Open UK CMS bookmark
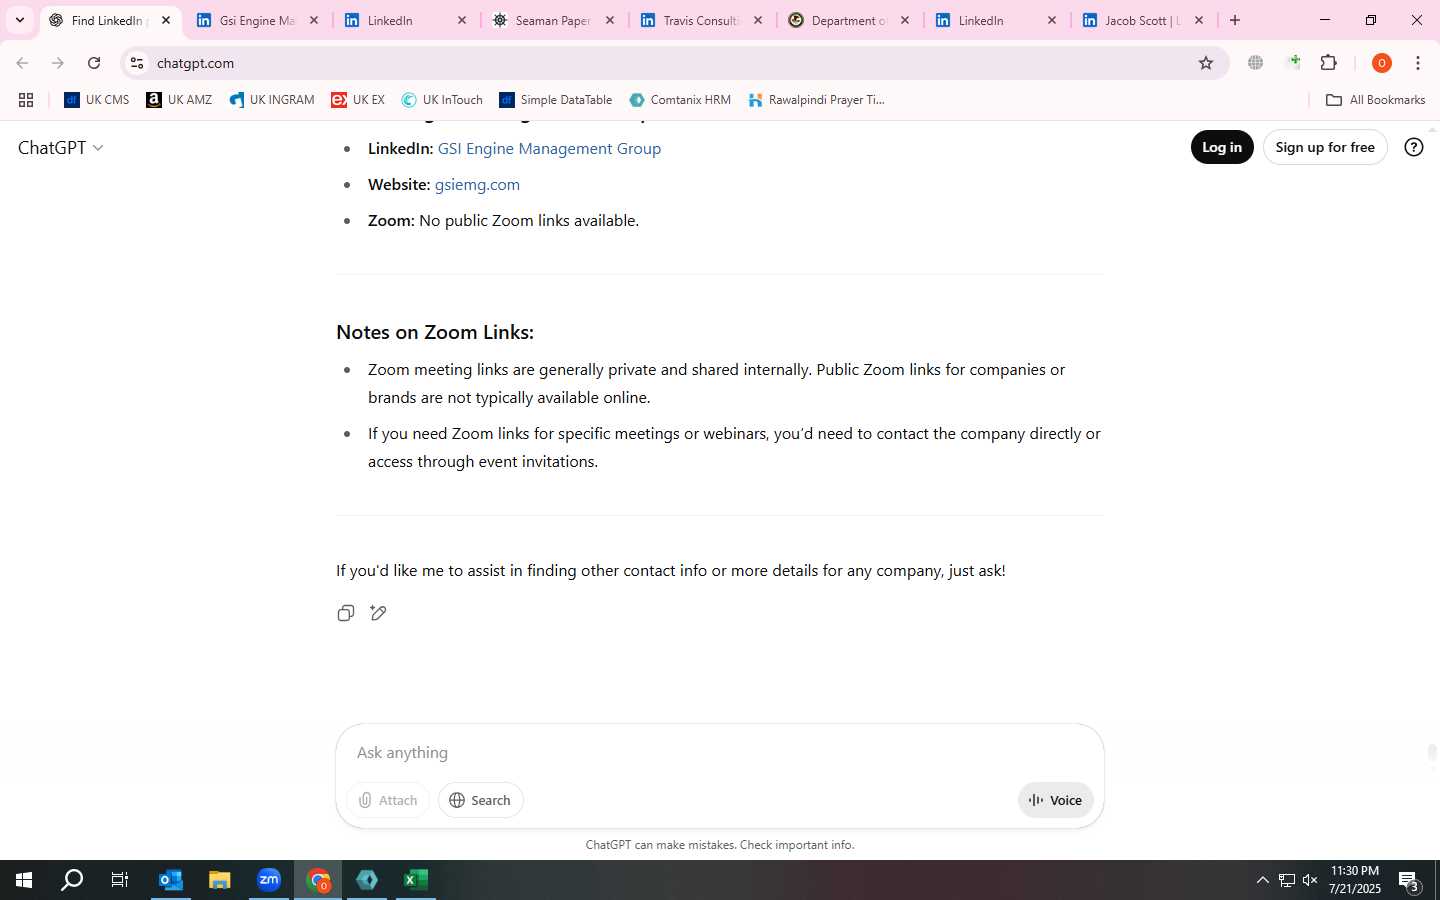The width and height of the screenshot is (1440, 900). (x=97, y=100)
